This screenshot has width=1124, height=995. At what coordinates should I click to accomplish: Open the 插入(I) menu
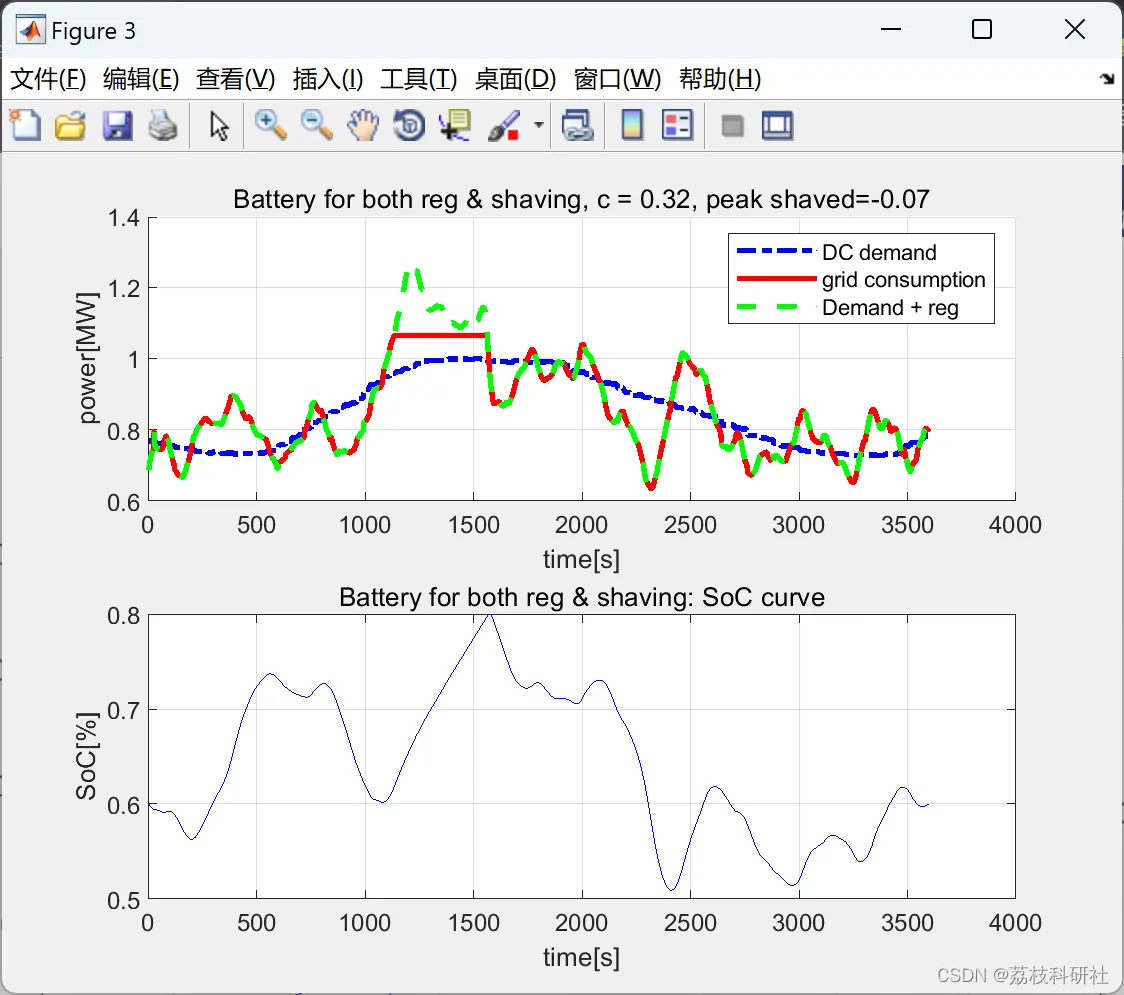tap(328, 79)
